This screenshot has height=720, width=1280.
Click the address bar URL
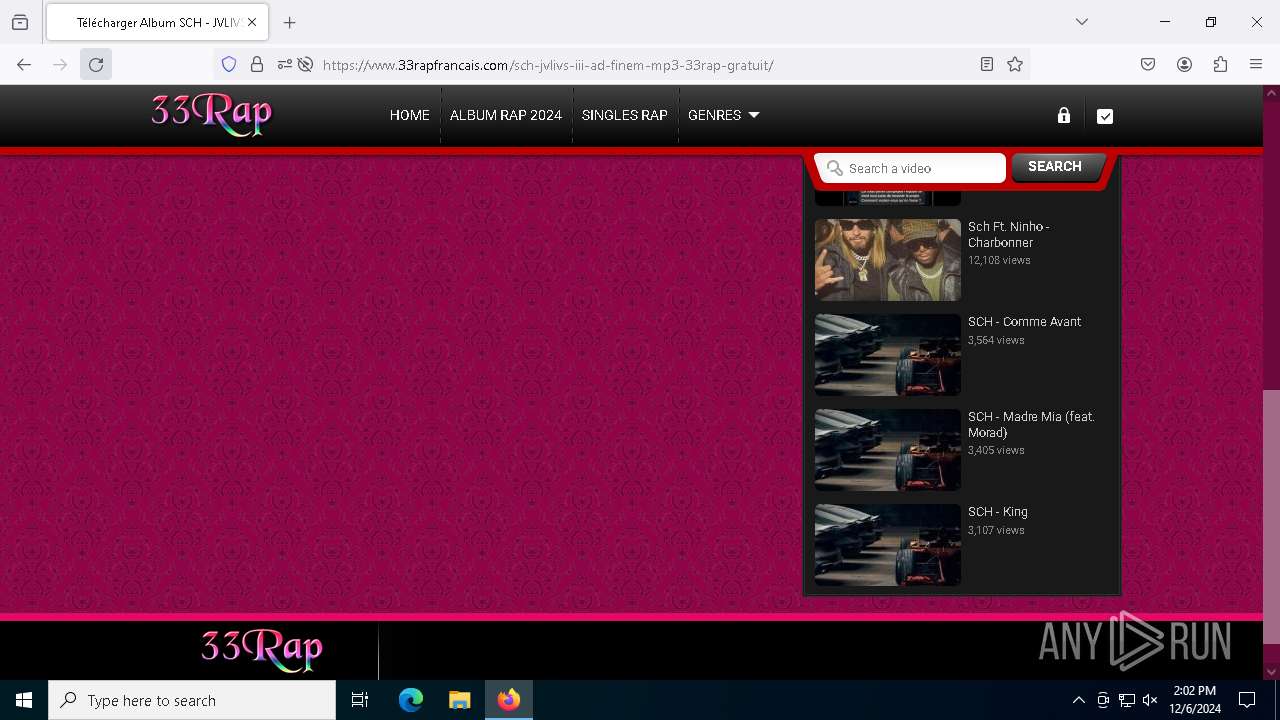tap(548, 65)
